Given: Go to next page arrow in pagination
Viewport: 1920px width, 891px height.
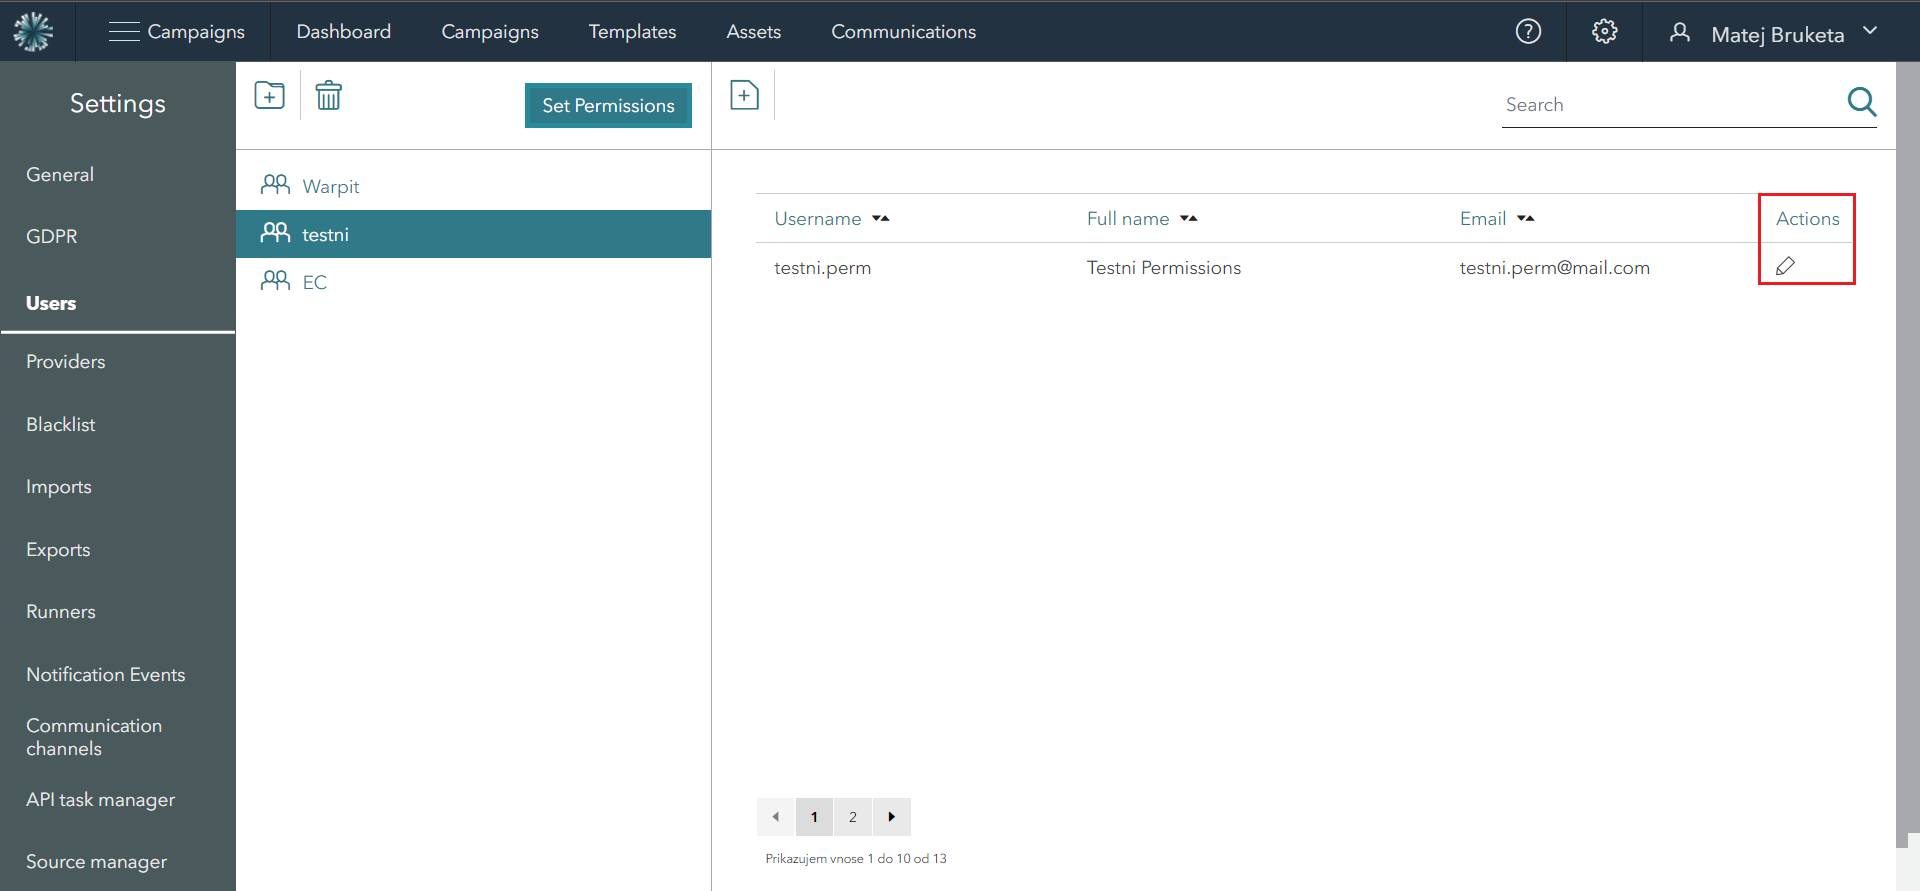Looking at the screenshot, I should (x=891, y=817).
